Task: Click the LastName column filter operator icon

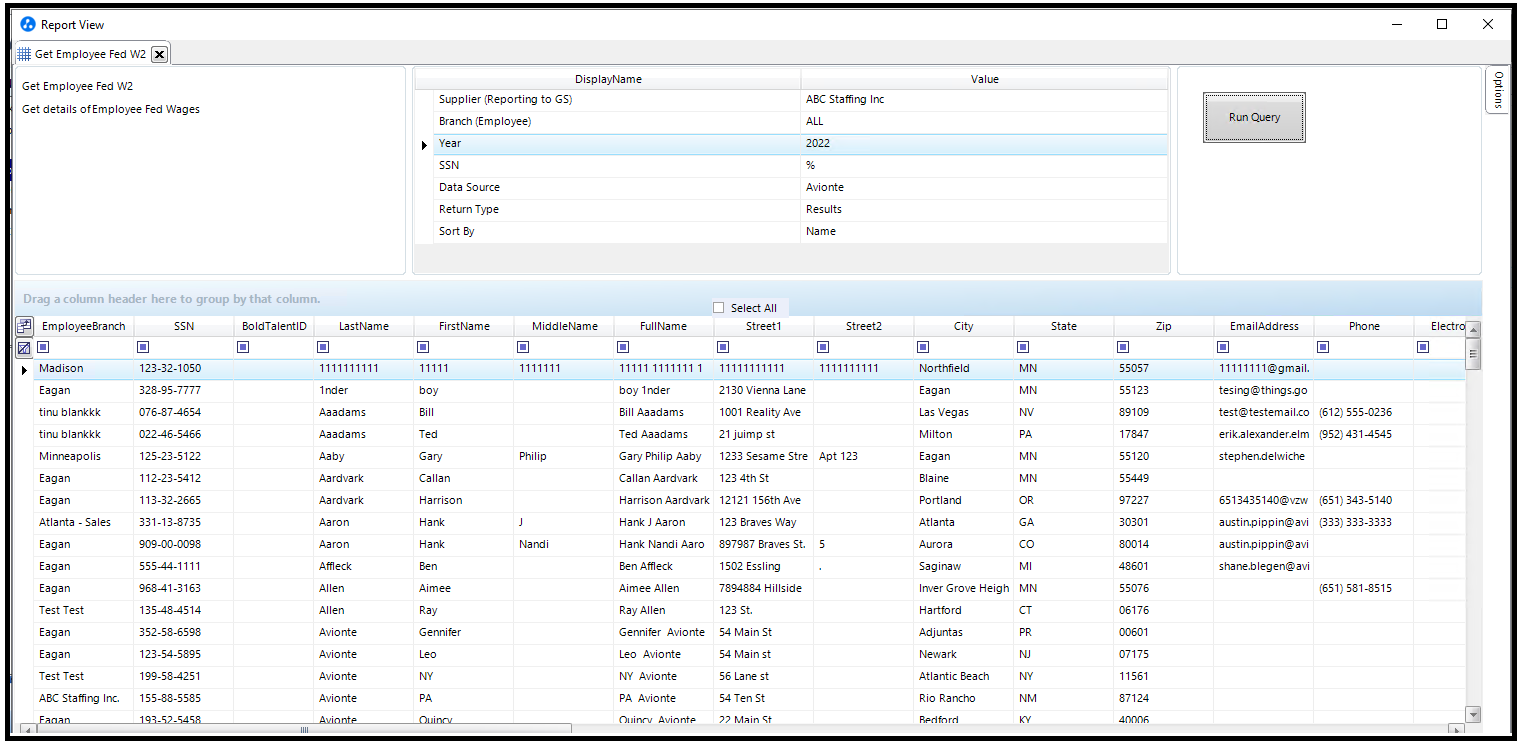Action: tap(323, 348)
